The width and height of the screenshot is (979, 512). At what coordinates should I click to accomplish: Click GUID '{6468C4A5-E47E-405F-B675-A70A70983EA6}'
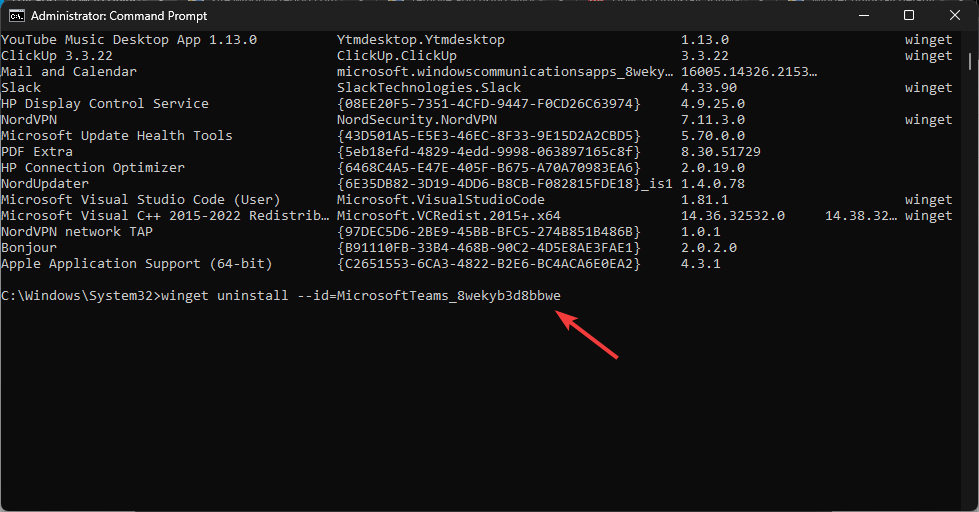(x=489, y=168)
